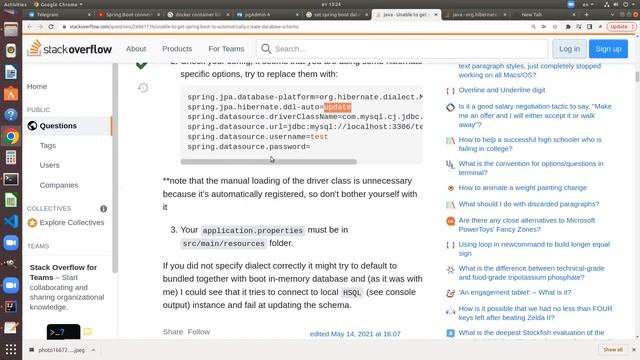Go back in Chrome
This screenshot has width=640, height=360.
click(x=29, y=27)
